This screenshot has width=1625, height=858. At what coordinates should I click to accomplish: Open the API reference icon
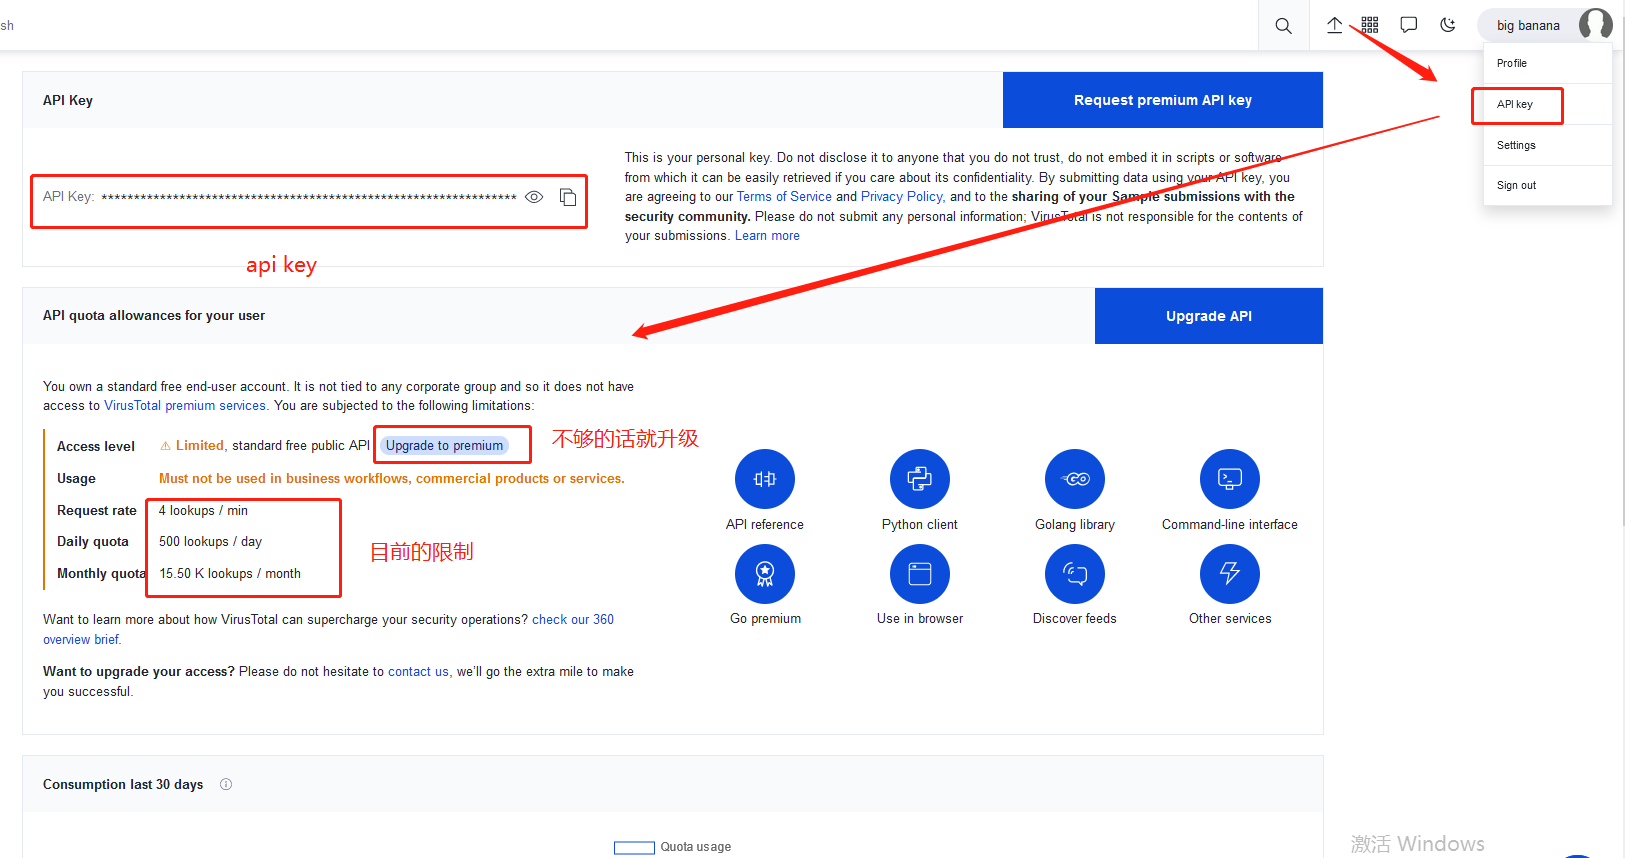765,479
